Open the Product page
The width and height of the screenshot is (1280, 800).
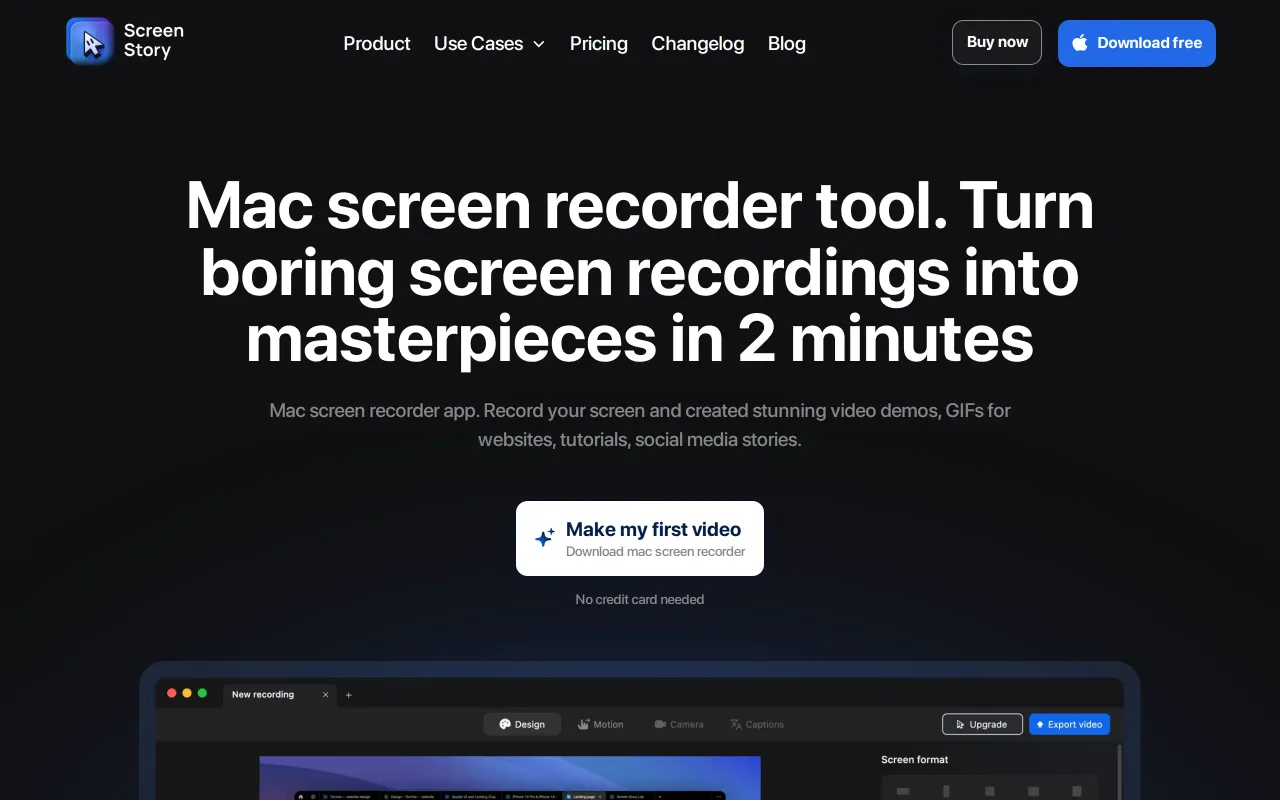point(377,43)
